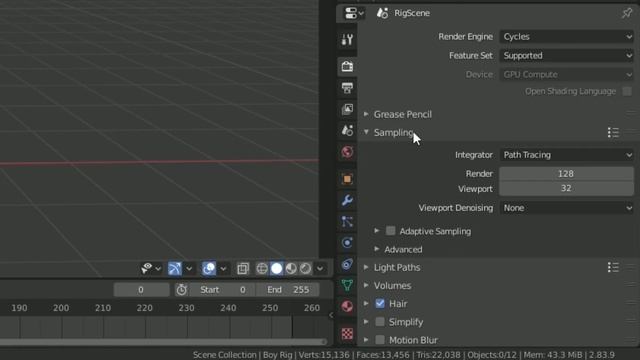Open the object visibility and selectability dropdown
Viewport: 640px width, 360px height.
click(151, 269)
